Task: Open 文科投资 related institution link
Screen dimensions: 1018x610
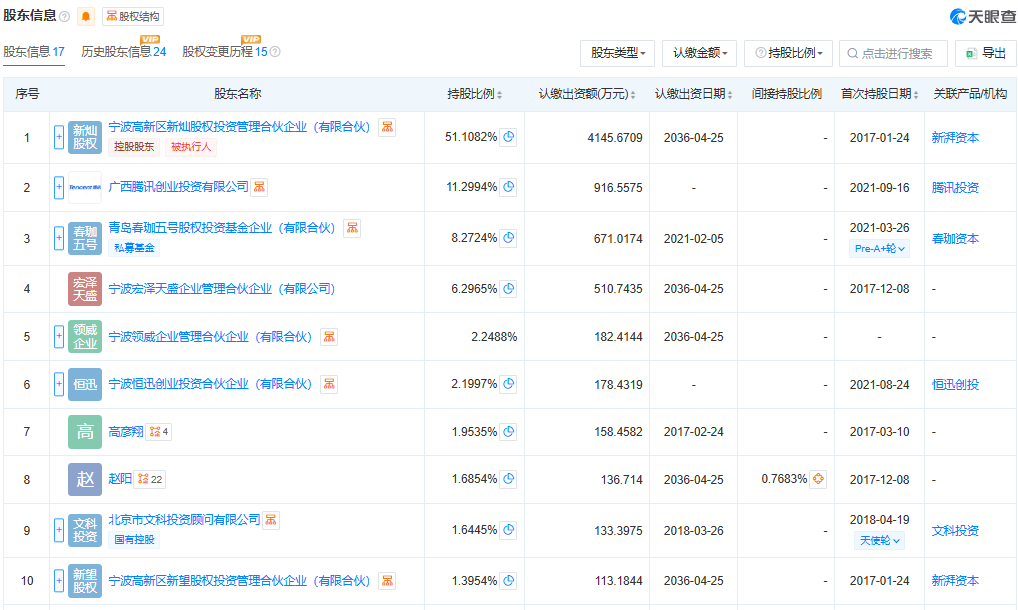Action: (955, 531)
